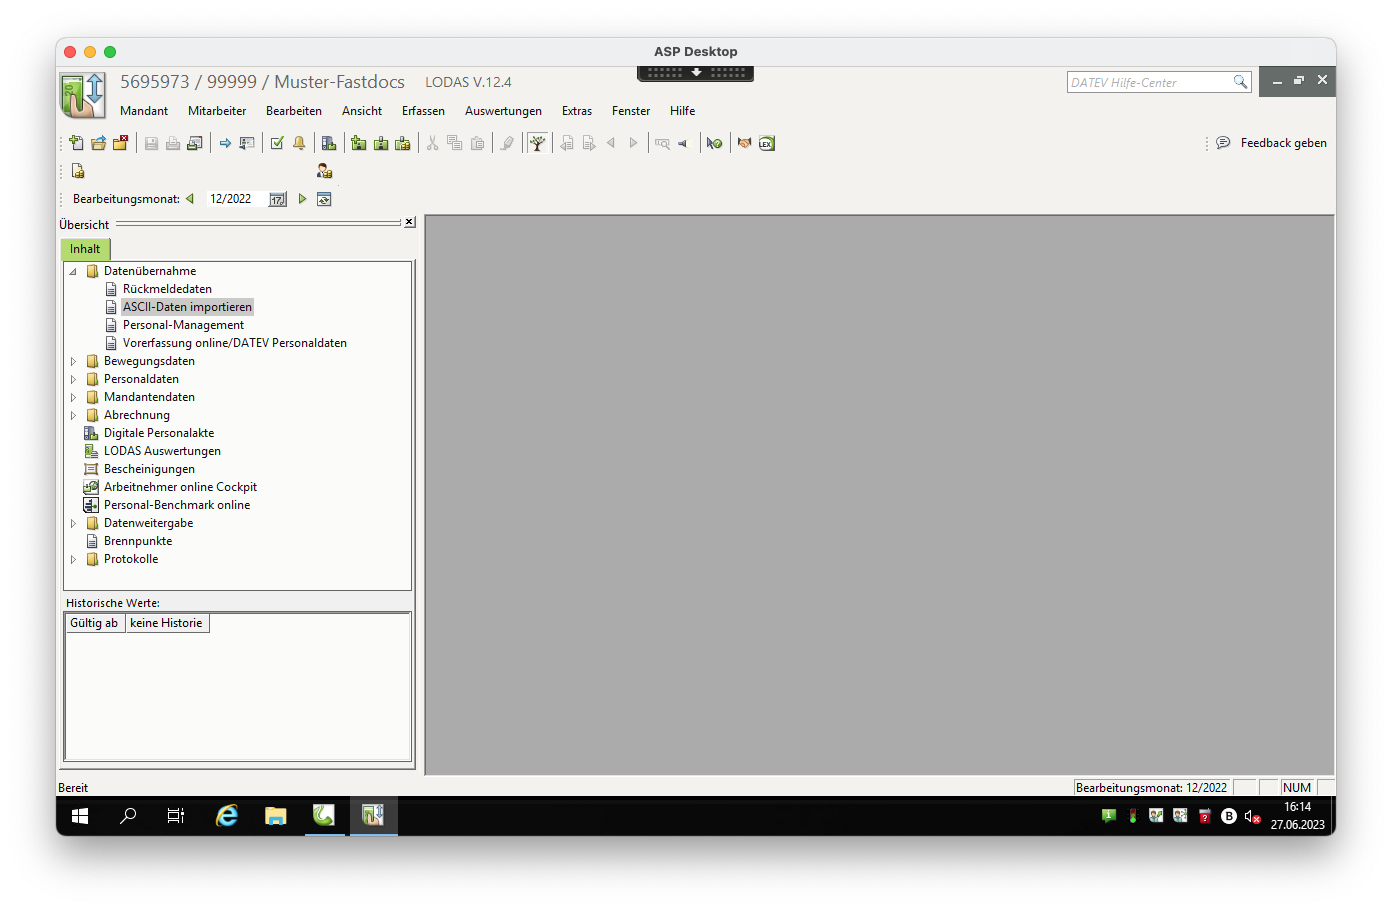Click the LODAS application logo

tap(82, 96)
